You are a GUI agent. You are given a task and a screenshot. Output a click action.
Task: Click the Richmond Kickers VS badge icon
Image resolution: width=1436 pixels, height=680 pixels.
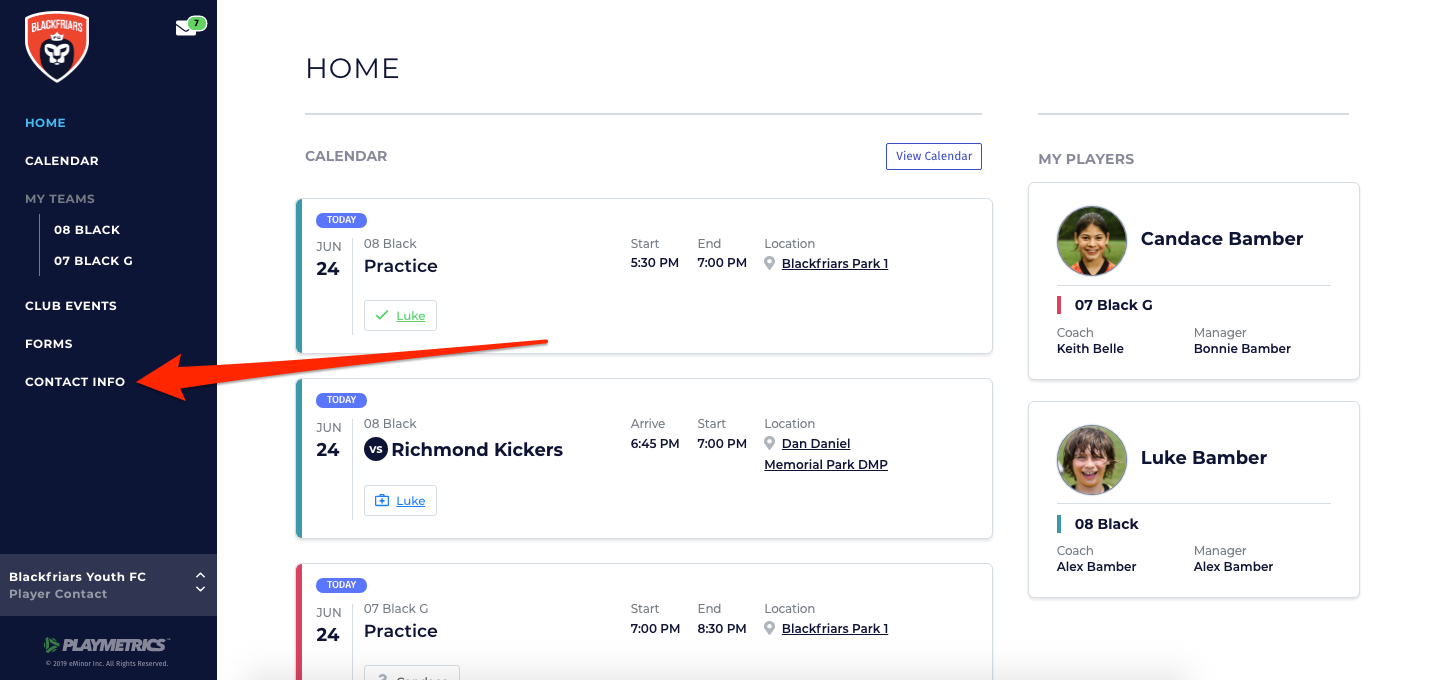pos(375,450)
